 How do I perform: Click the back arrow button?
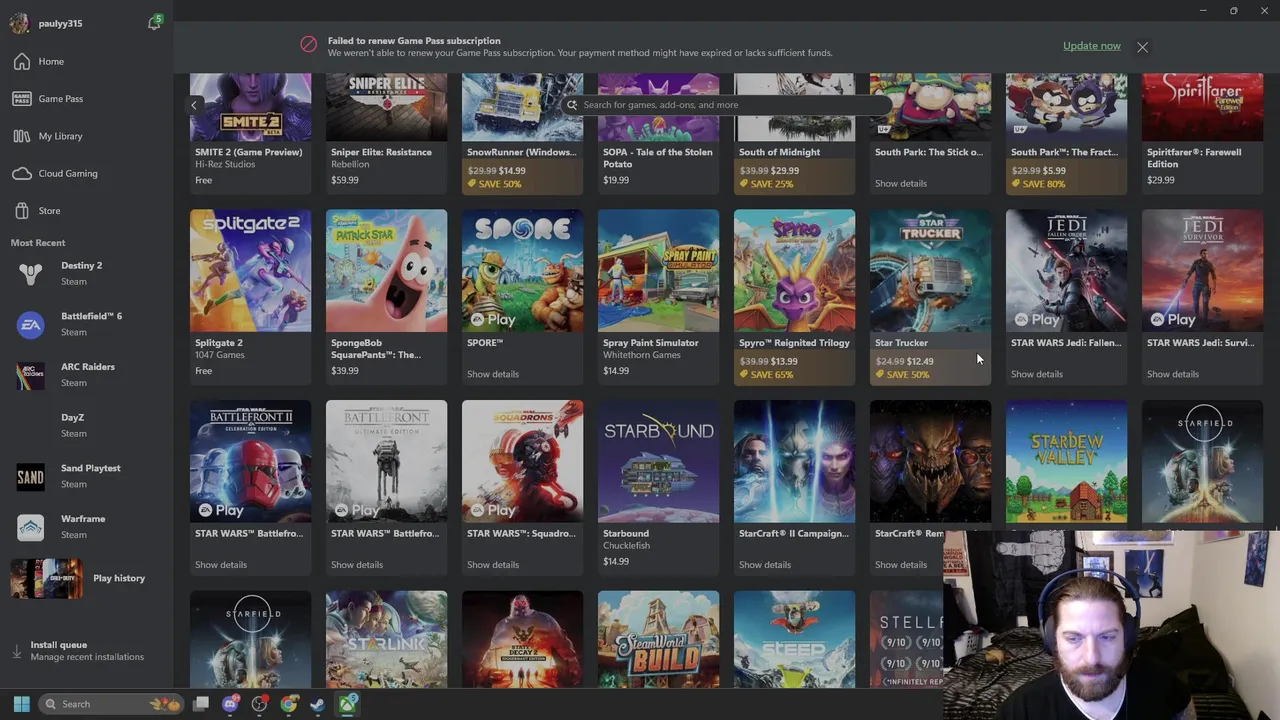coord(194,105)
